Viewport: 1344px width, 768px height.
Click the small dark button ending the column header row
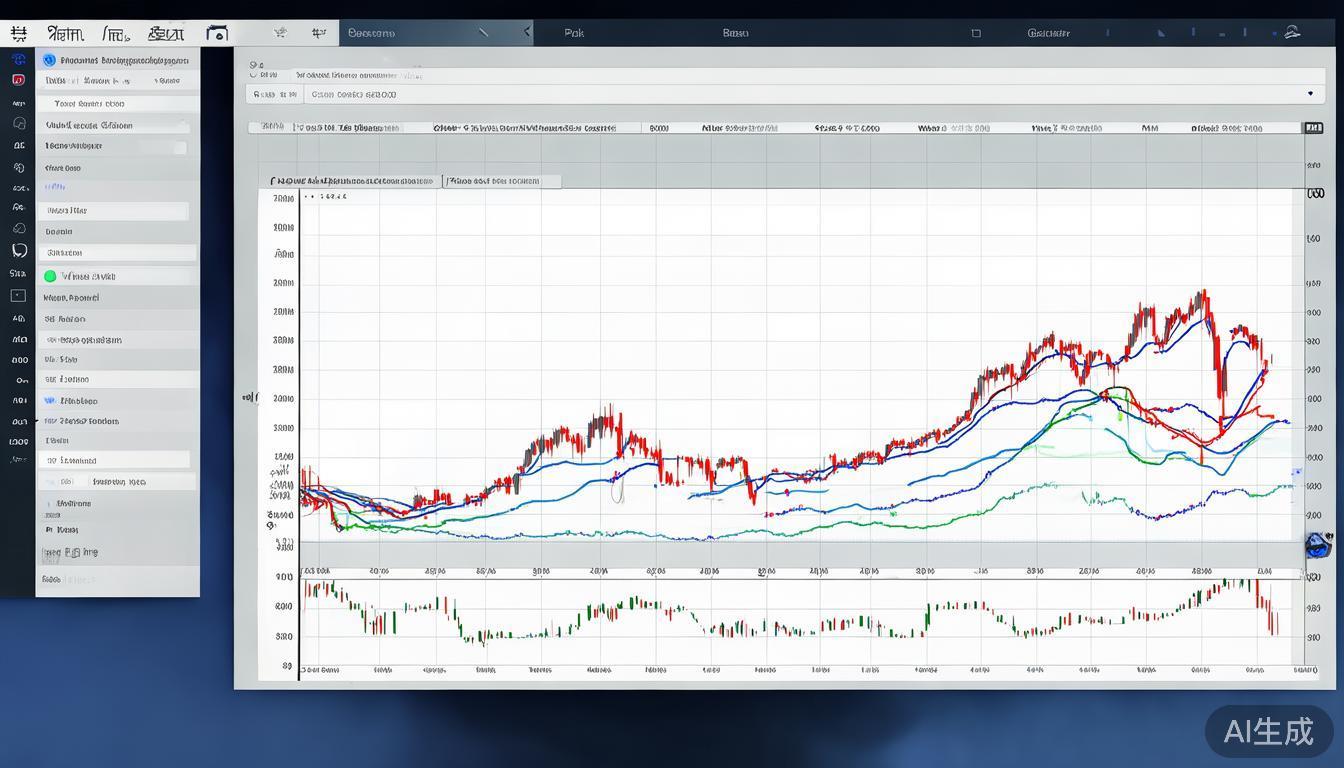point(1312,128)
